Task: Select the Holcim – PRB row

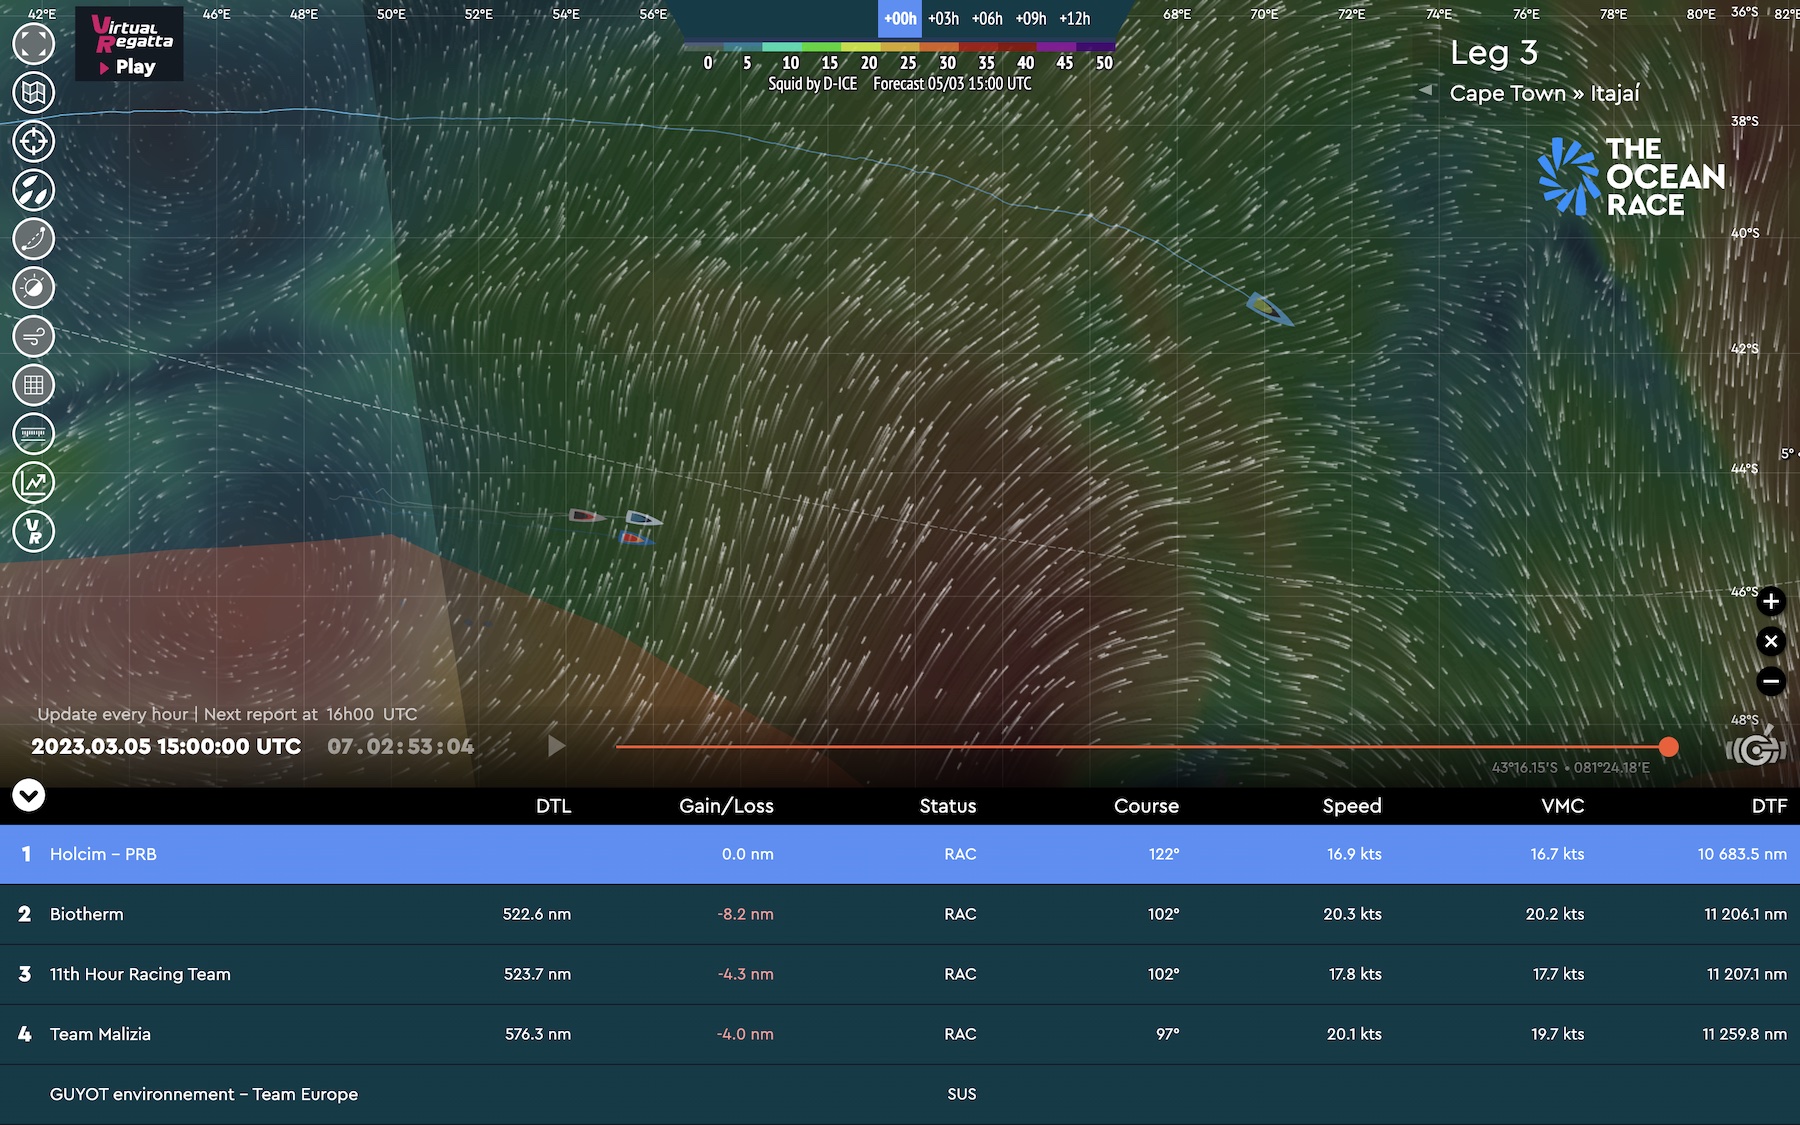Action: point(900,854)
